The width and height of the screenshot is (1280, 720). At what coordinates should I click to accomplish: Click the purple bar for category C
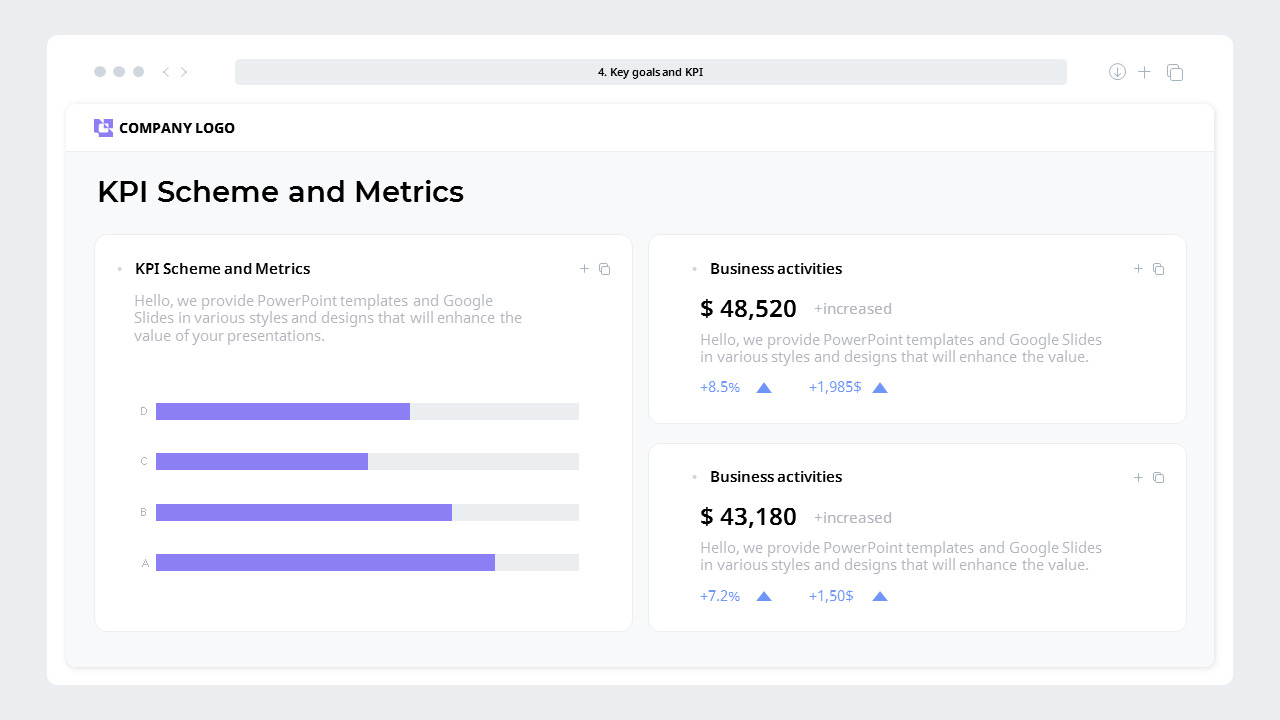[x=262, y=462]
